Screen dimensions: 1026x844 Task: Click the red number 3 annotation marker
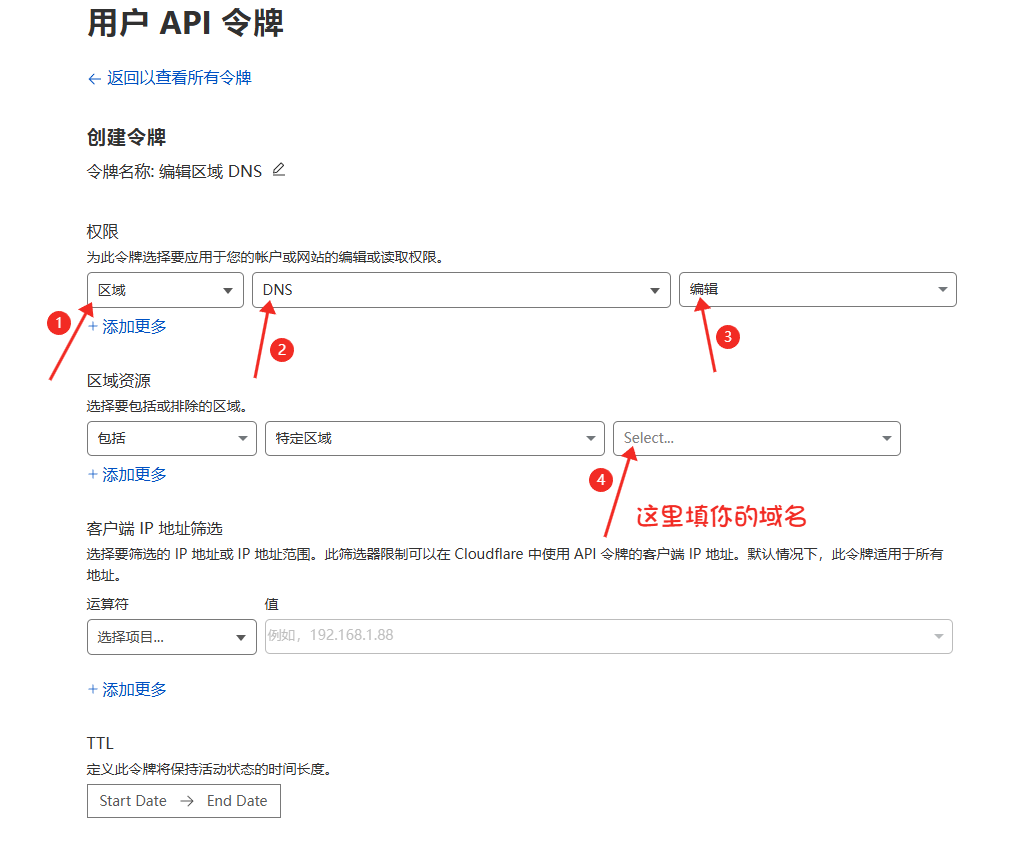(x=727, y=337)
